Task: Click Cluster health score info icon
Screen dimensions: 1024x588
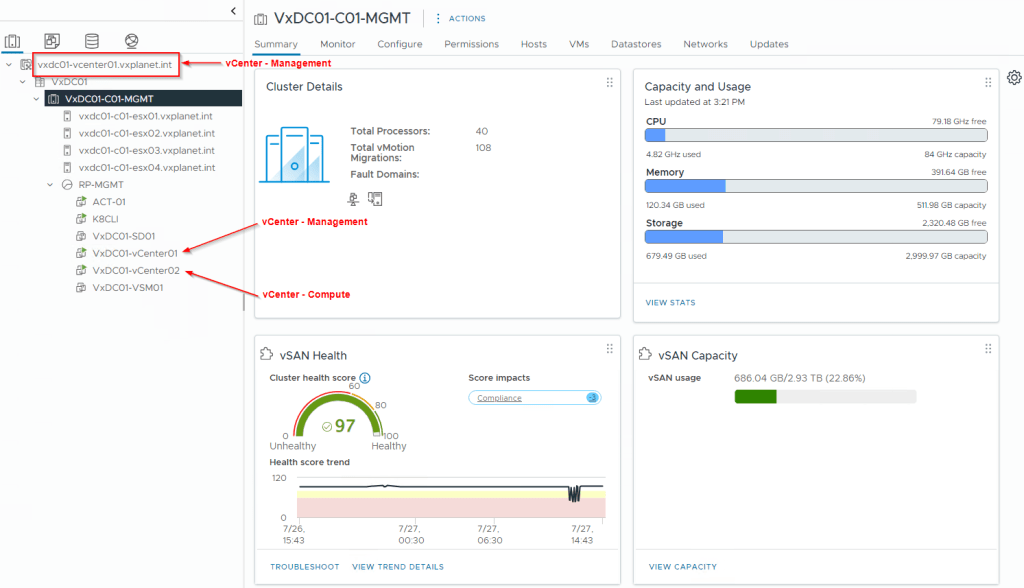Action: coord(365,378)
